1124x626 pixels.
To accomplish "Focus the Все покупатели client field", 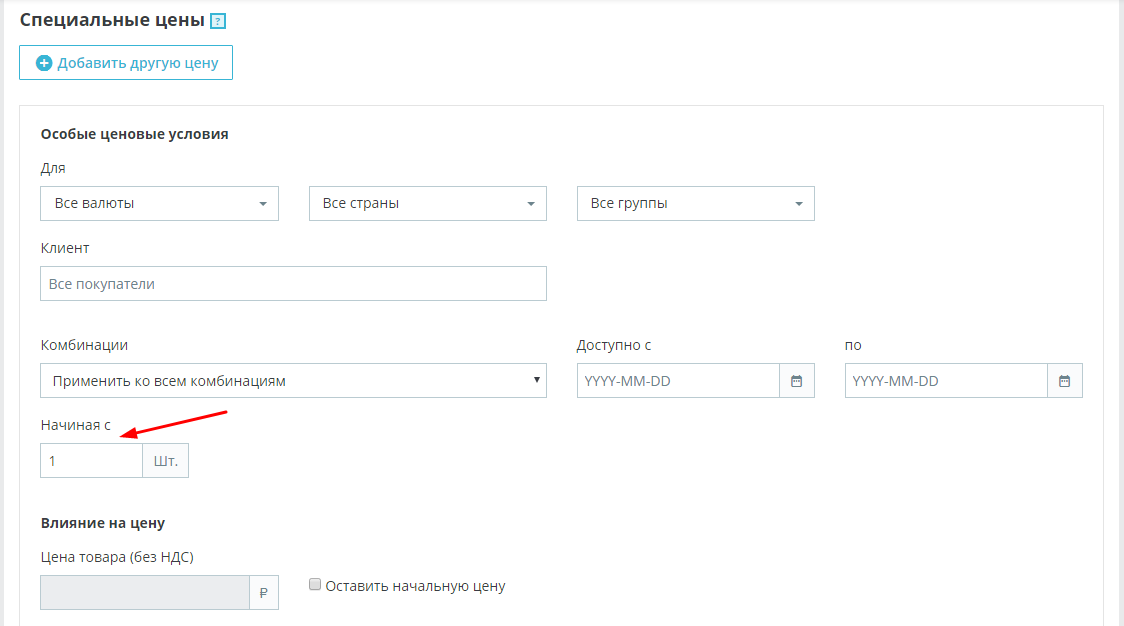I will point(293,284).
